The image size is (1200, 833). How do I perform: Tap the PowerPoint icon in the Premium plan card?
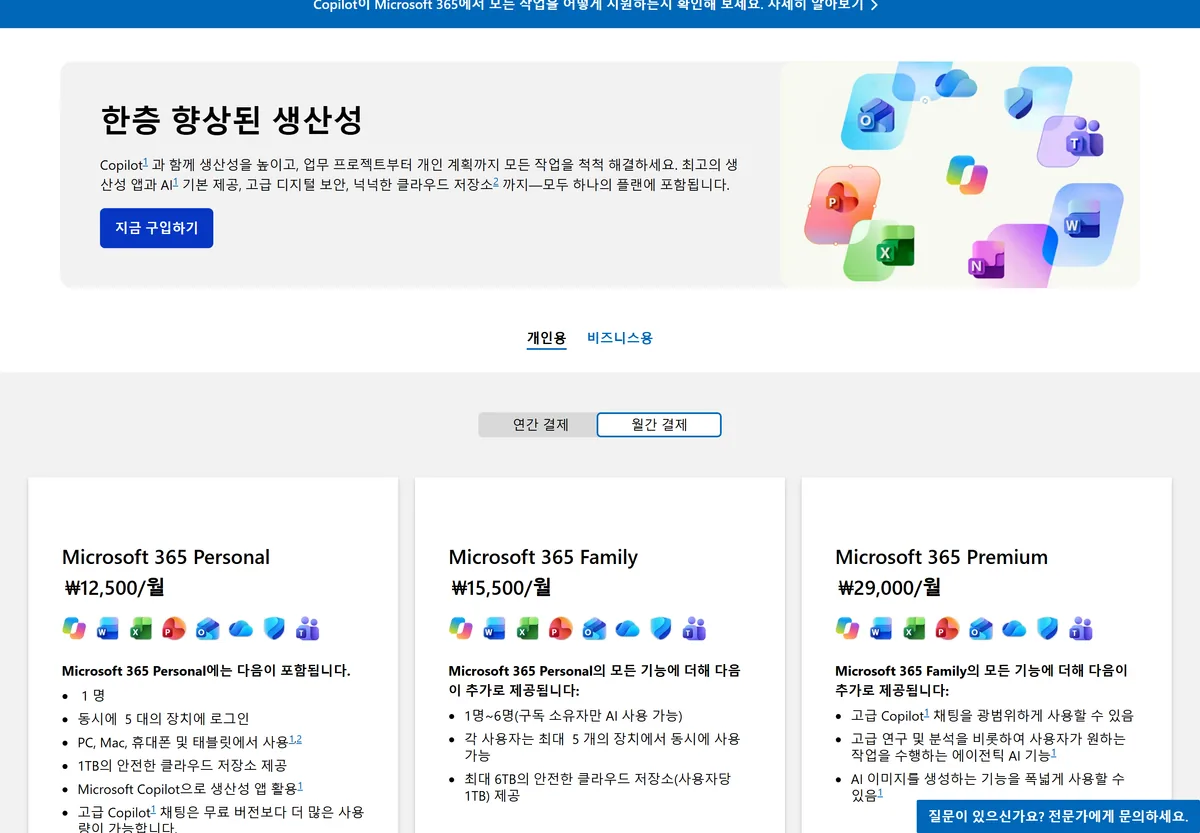pyautogui.click(x=947, y=628)
